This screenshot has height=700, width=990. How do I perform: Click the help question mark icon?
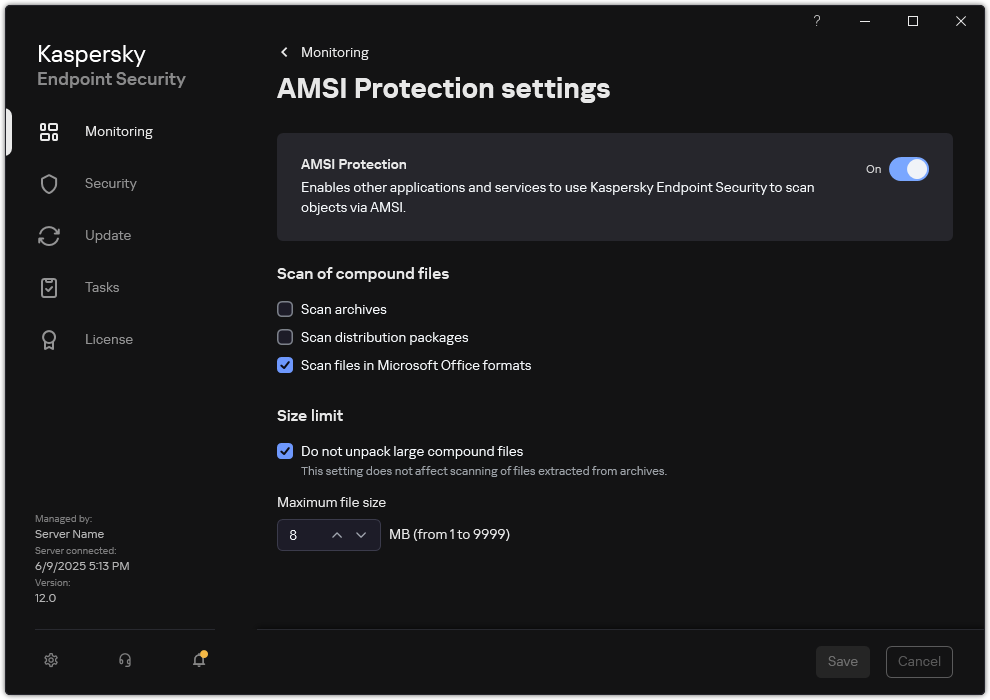(x=816, y=20)
